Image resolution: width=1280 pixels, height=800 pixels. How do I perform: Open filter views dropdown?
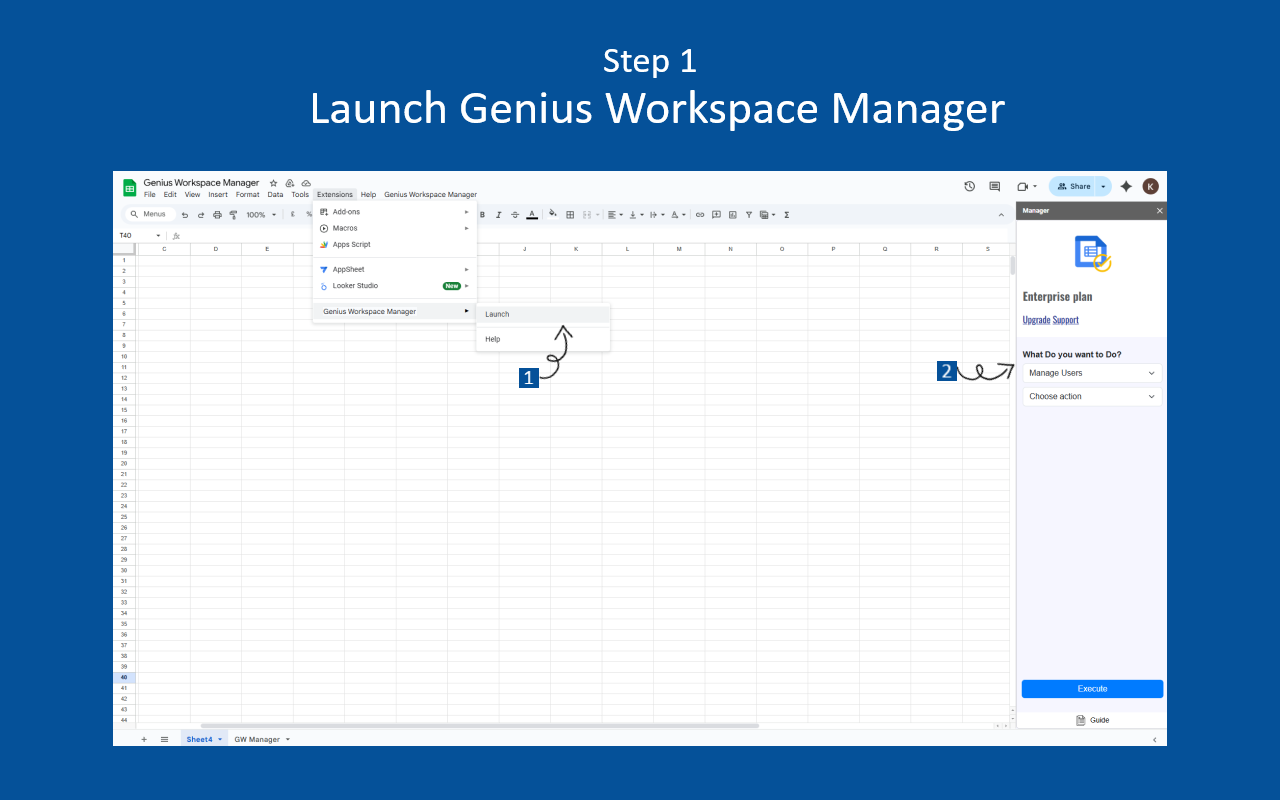click(768, 215)
